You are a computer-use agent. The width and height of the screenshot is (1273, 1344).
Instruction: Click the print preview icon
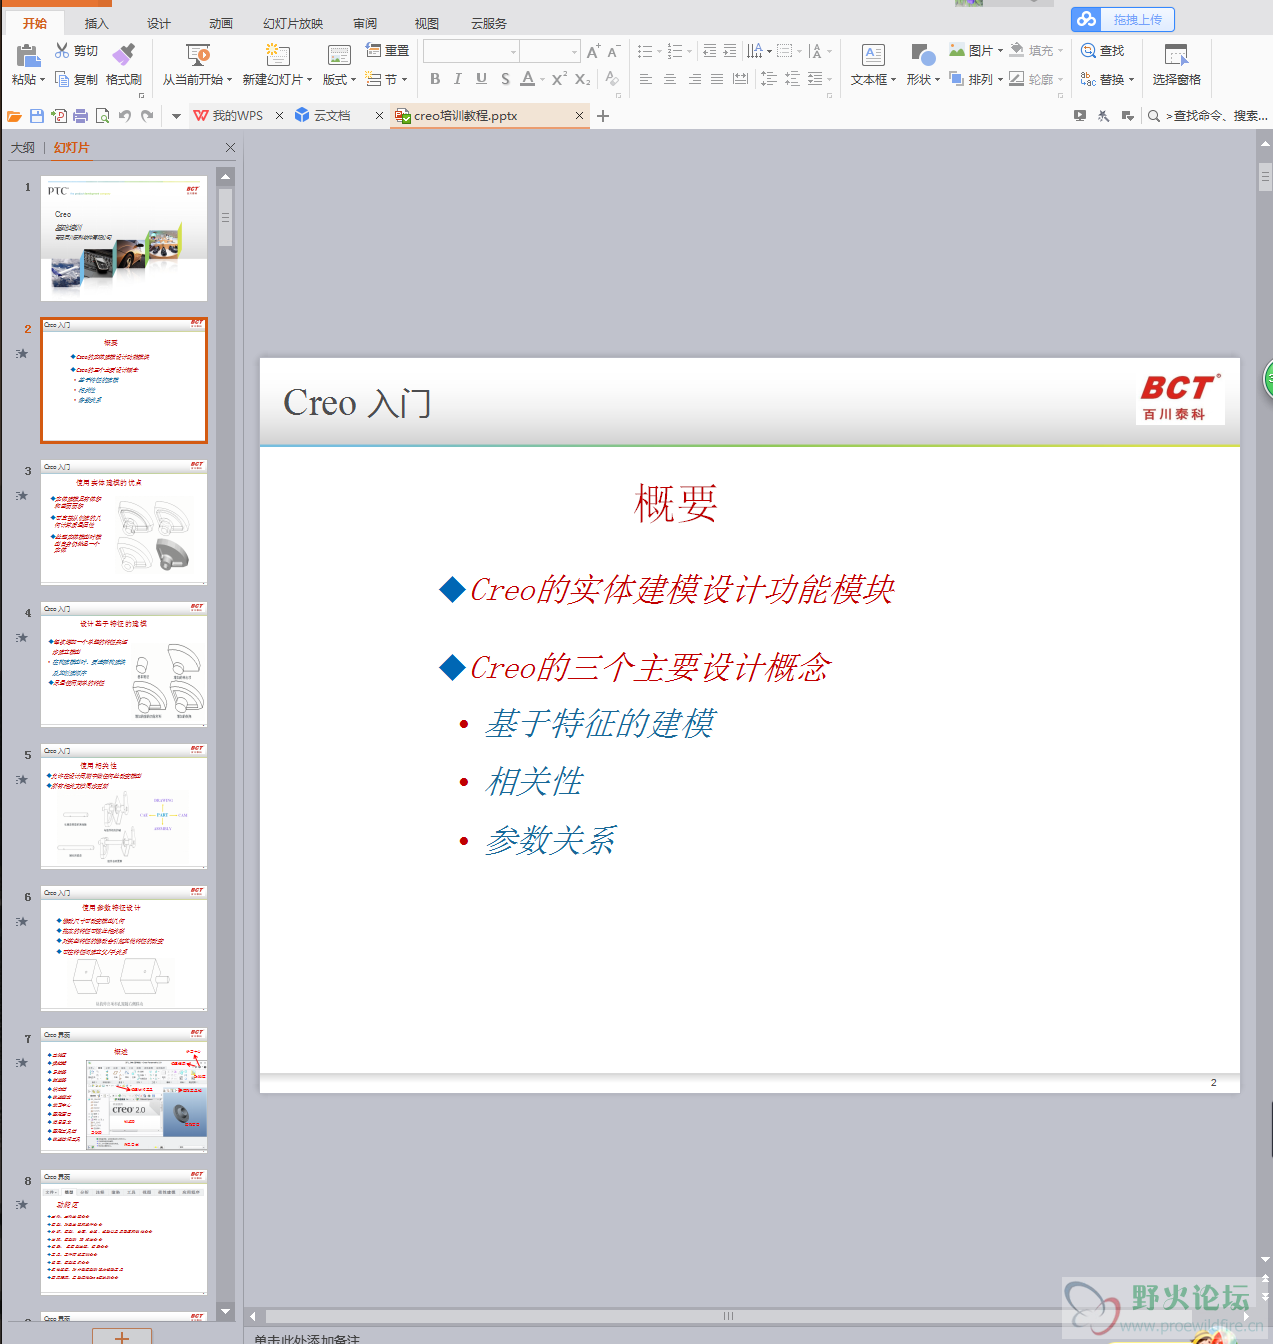pos(102,116)
